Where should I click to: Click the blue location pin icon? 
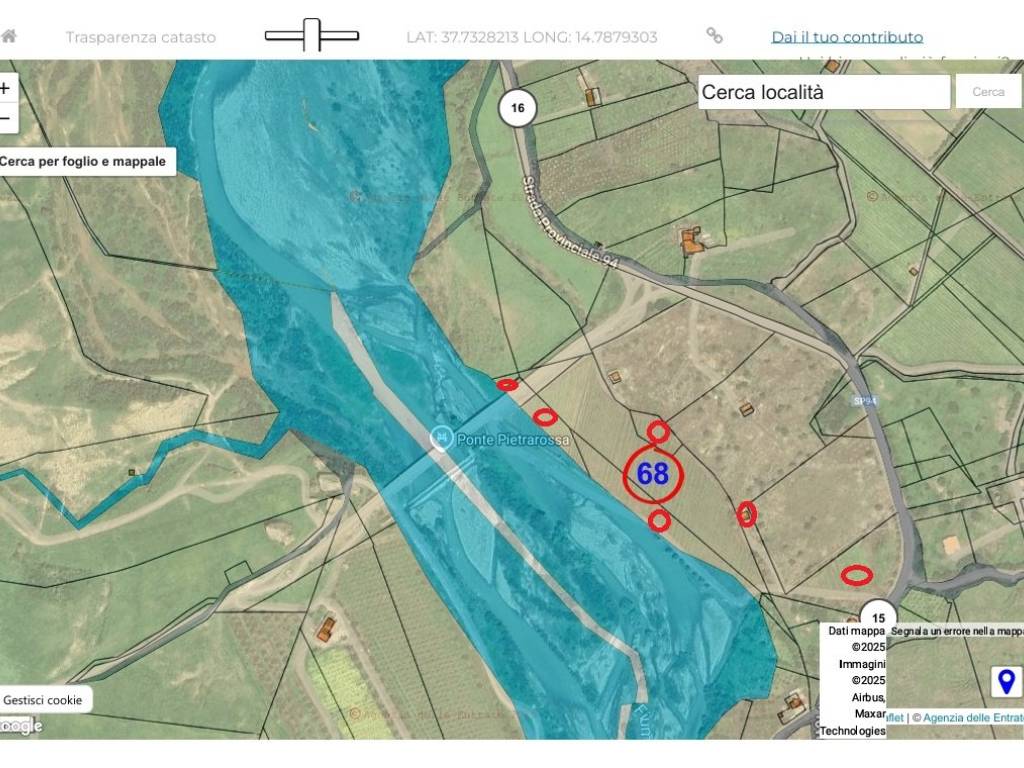(1006, 681)
